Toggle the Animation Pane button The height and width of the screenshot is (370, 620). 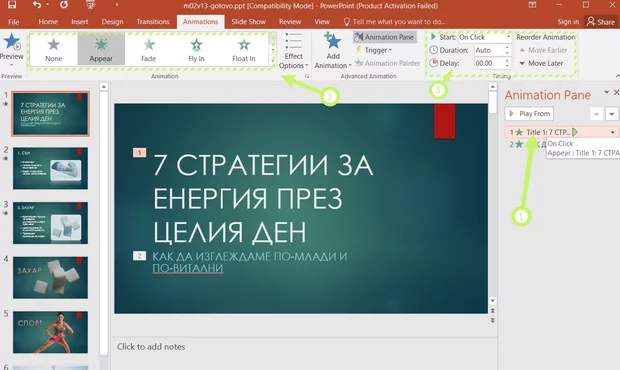click(x=384, y=37)
